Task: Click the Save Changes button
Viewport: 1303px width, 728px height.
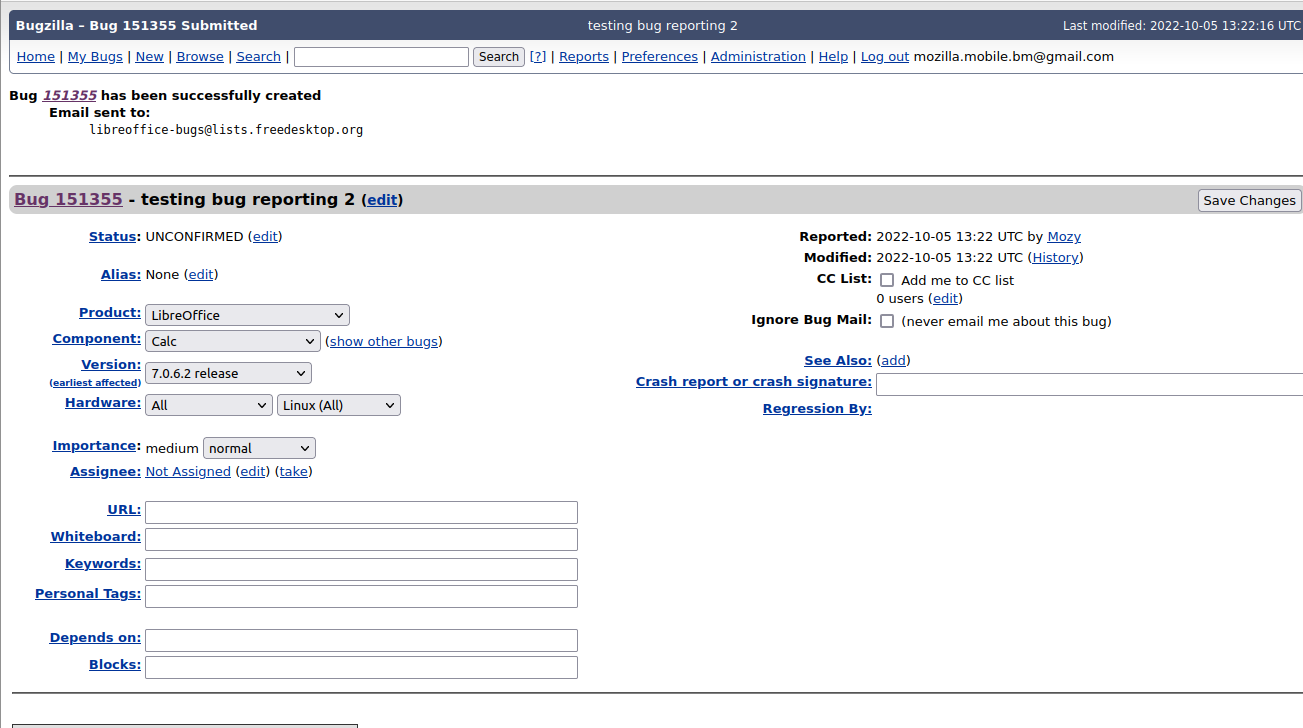Action: point(1248,200)
